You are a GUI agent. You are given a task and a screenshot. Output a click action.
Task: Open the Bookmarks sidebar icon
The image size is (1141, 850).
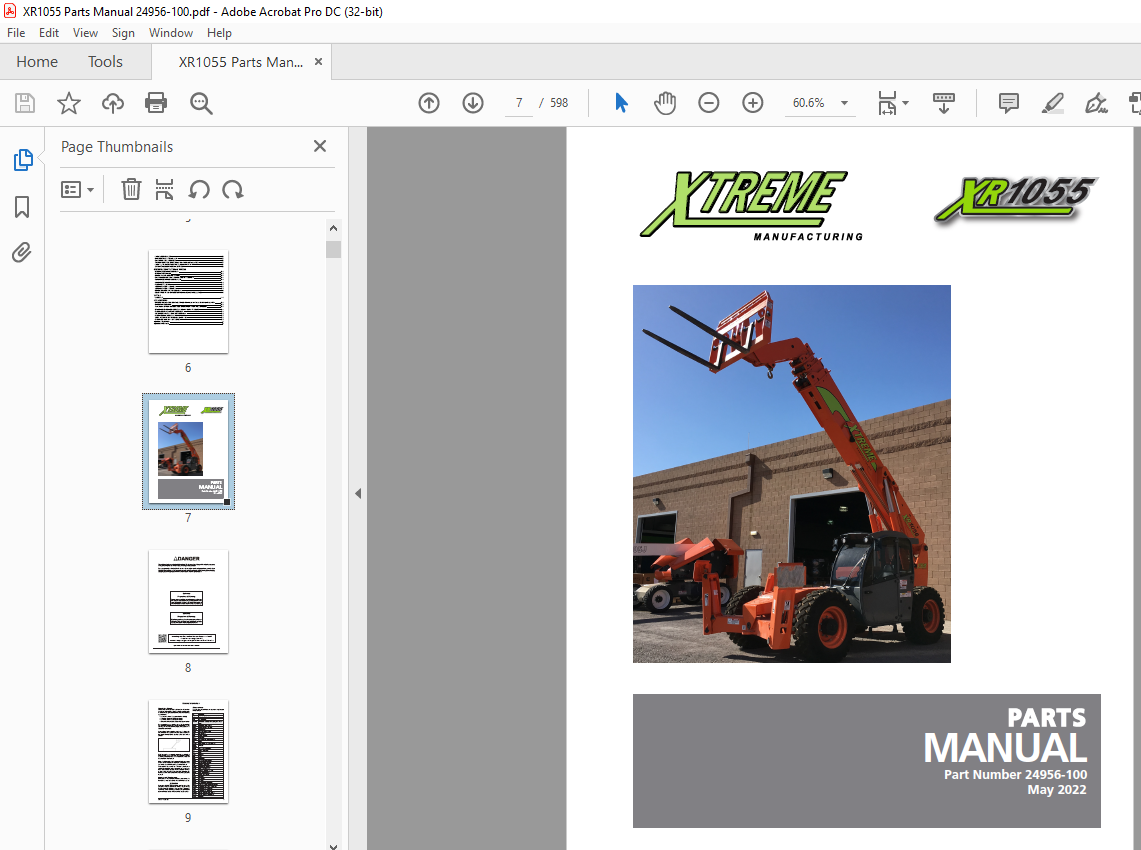[22, 207]
